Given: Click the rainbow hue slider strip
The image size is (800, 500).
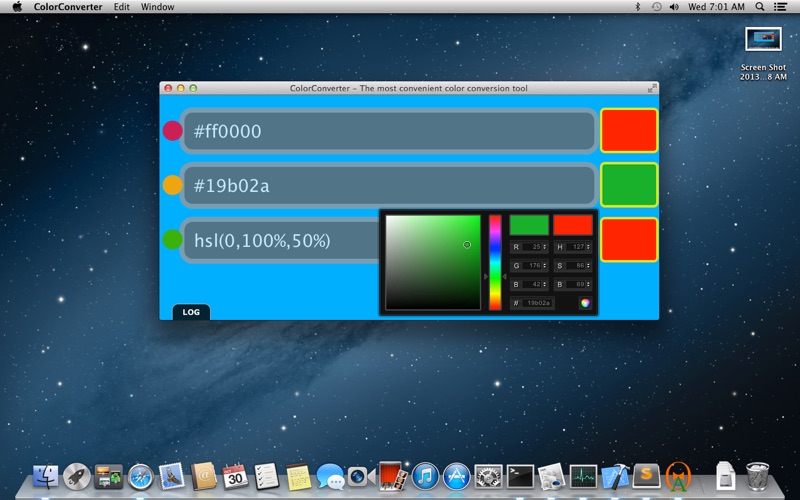Looking at the screenshot, I should (495, 262).
